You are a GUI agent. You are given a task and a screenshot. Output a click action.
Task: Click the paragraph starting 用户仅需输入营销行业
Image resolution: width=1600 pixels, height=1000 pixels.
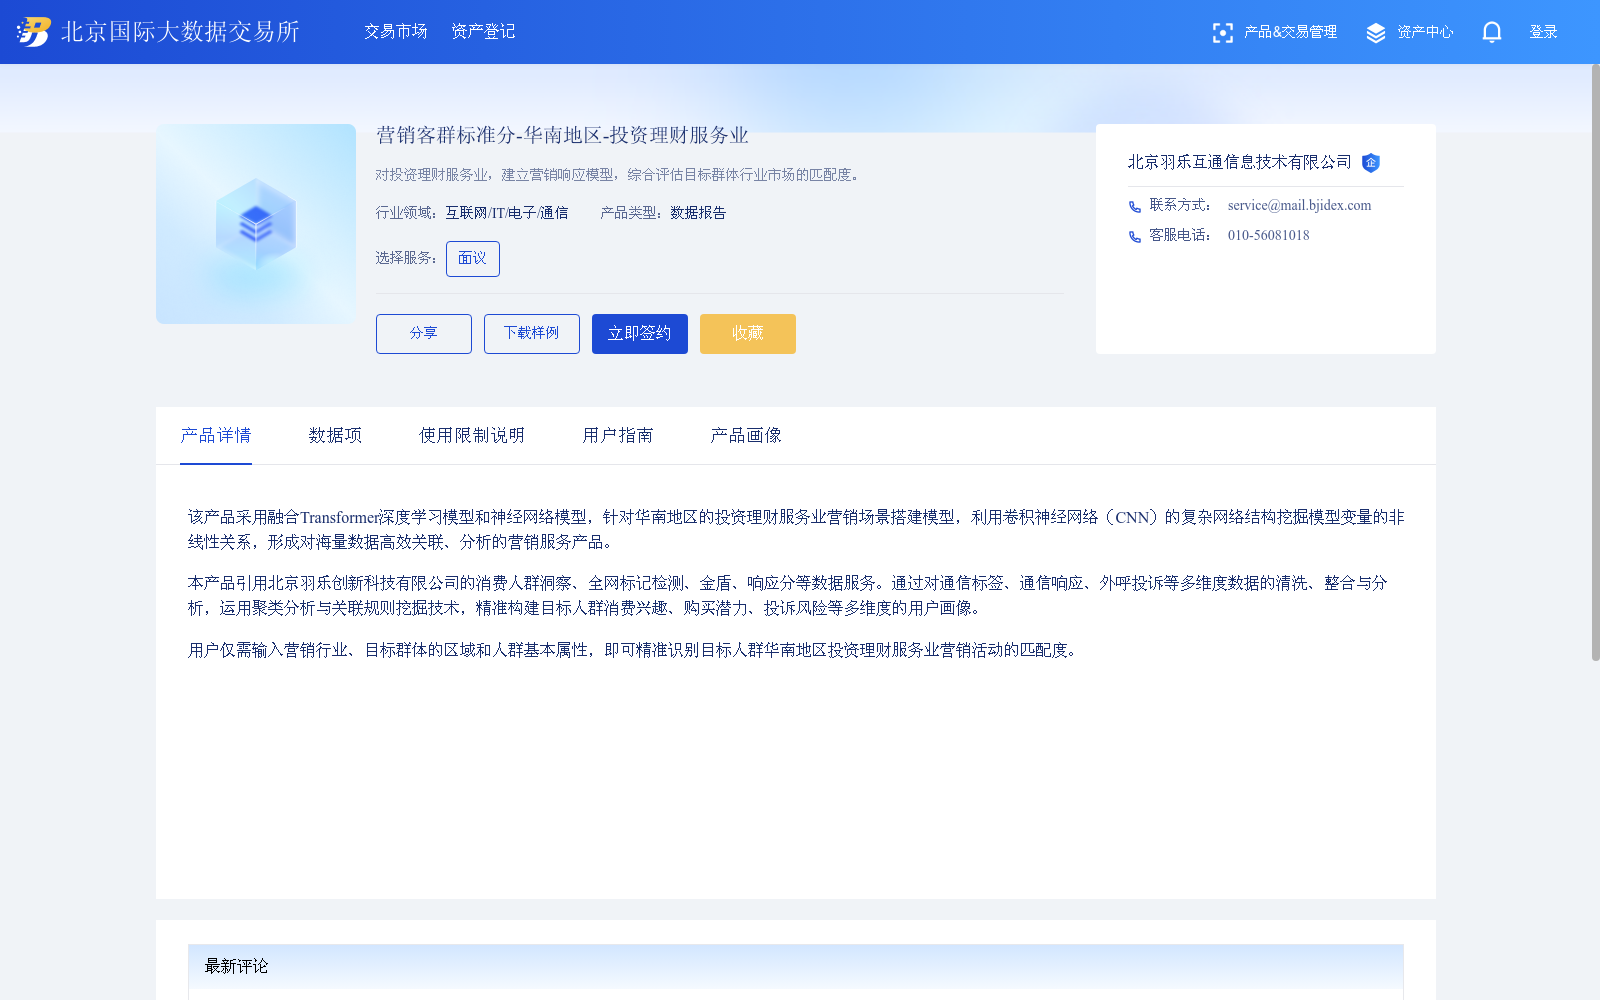[635, 650]
